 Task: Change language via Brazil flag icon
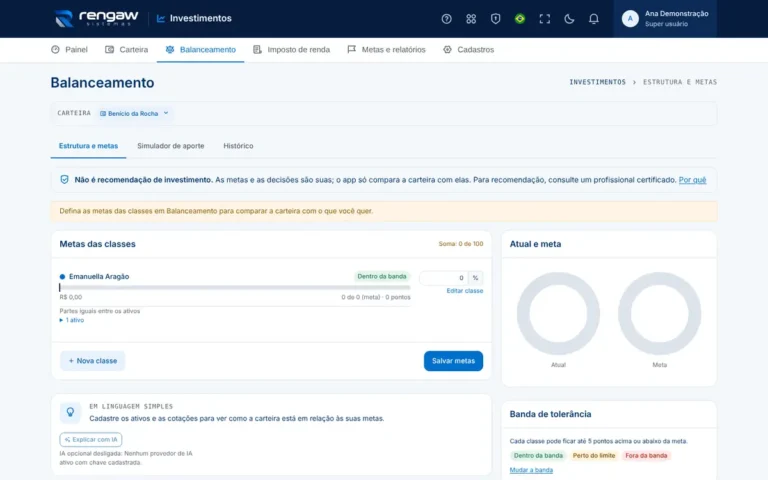click(x=520, y=19)
